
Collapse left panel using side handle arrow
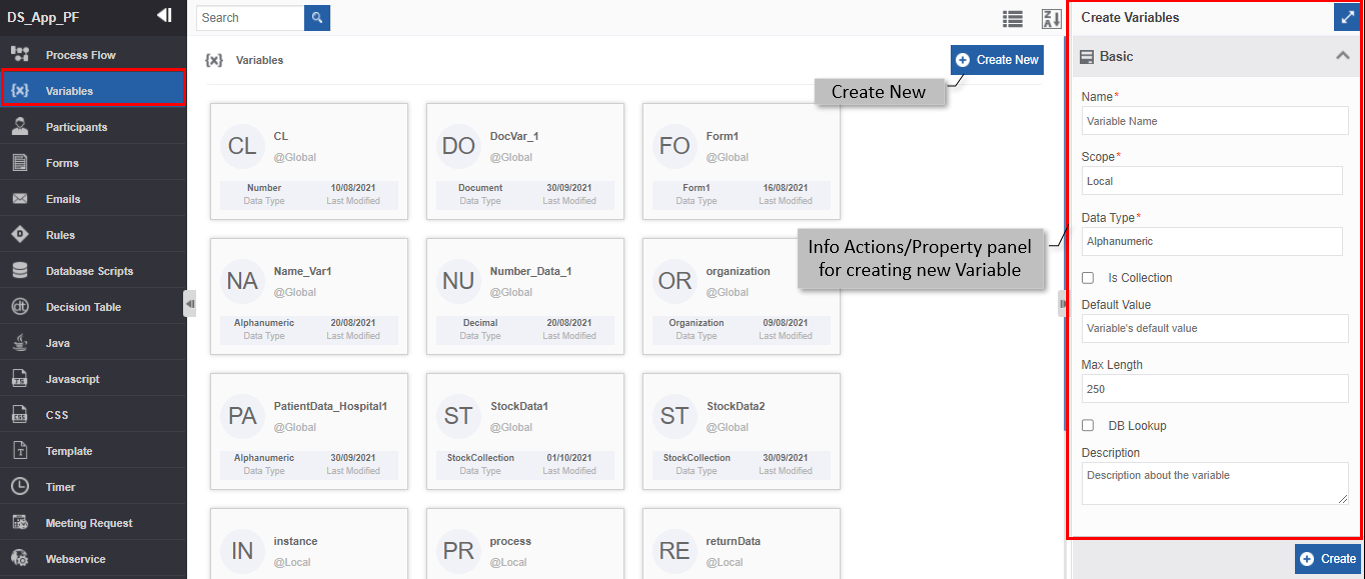tap(190, 303)
